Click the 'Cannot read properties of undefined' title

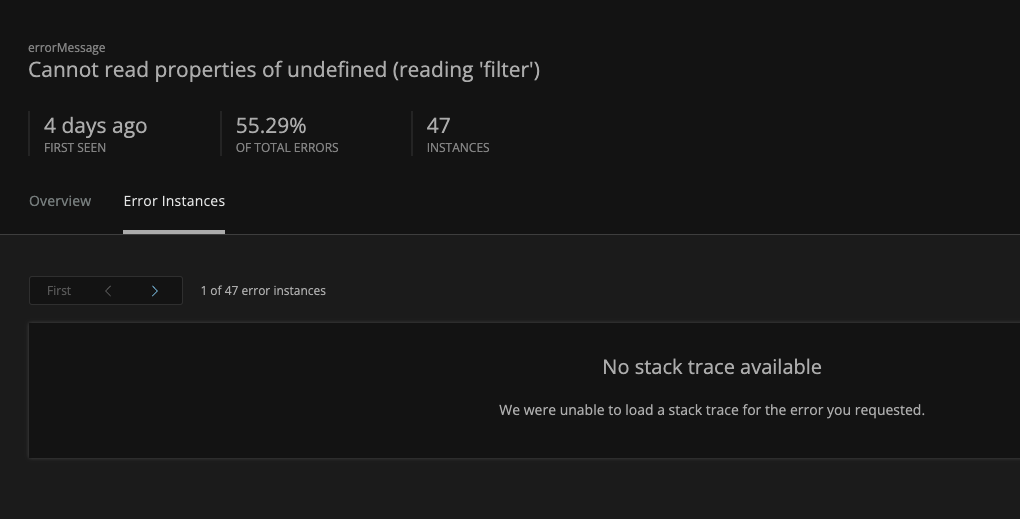click(284, 71)
